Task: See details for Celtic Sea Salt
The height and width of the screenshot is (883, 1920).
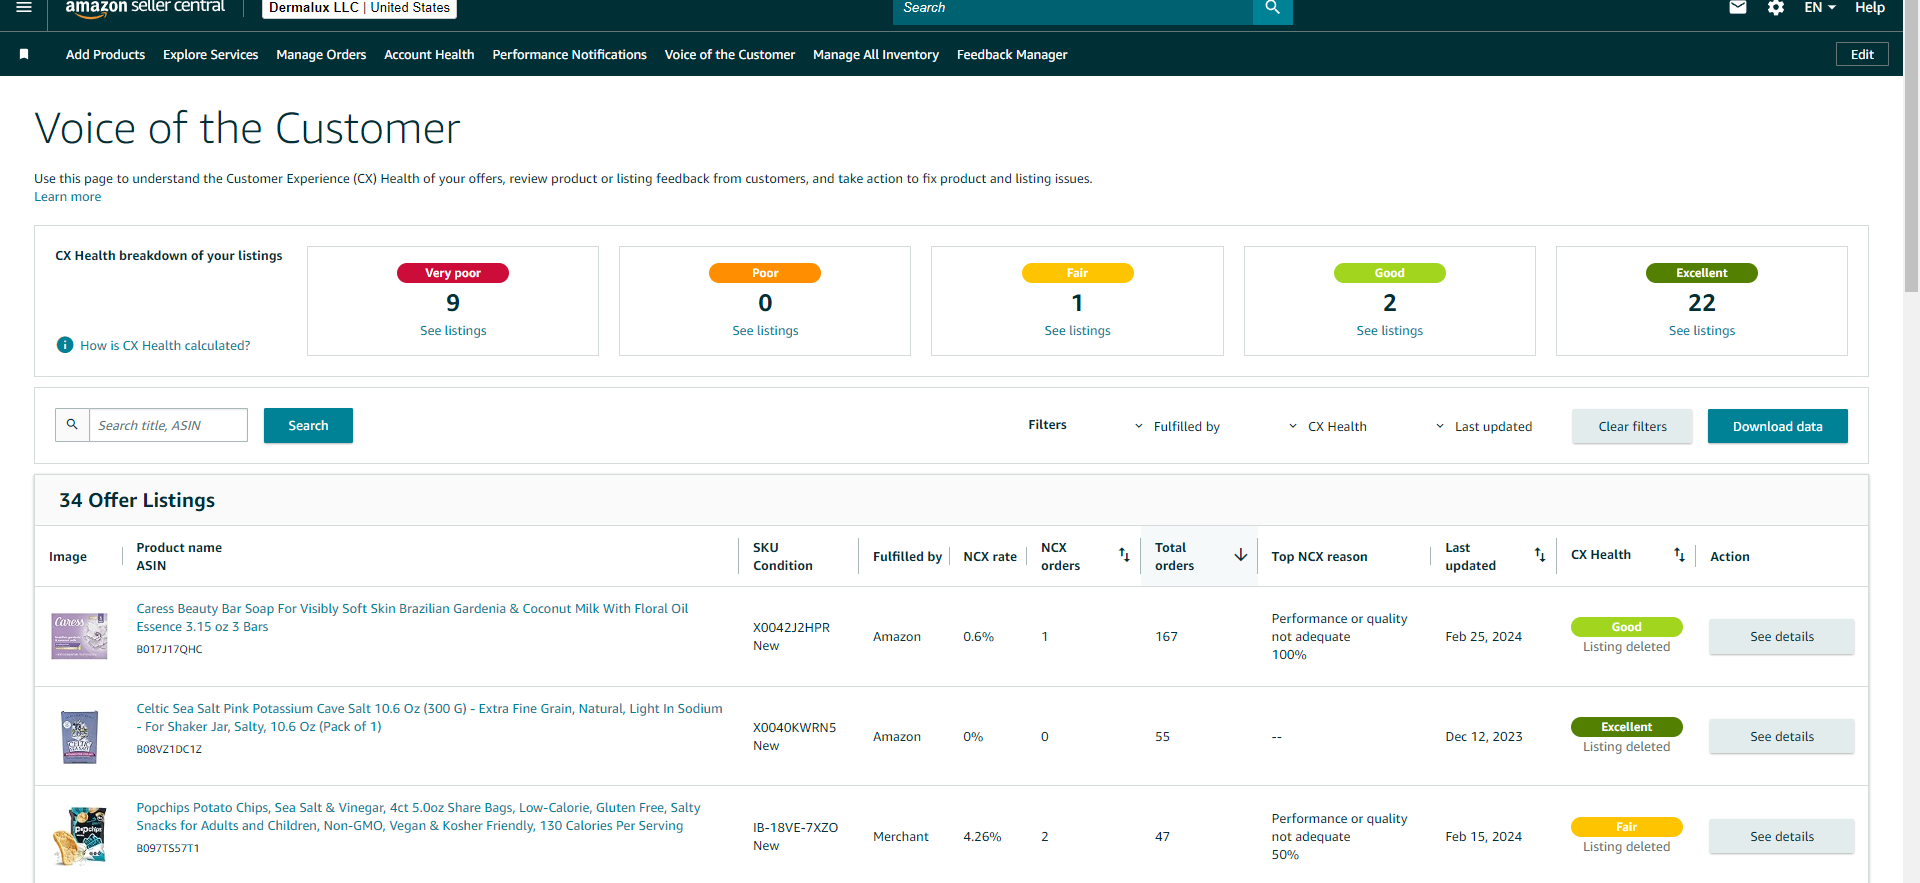Action: click(x=1781, y=737)
